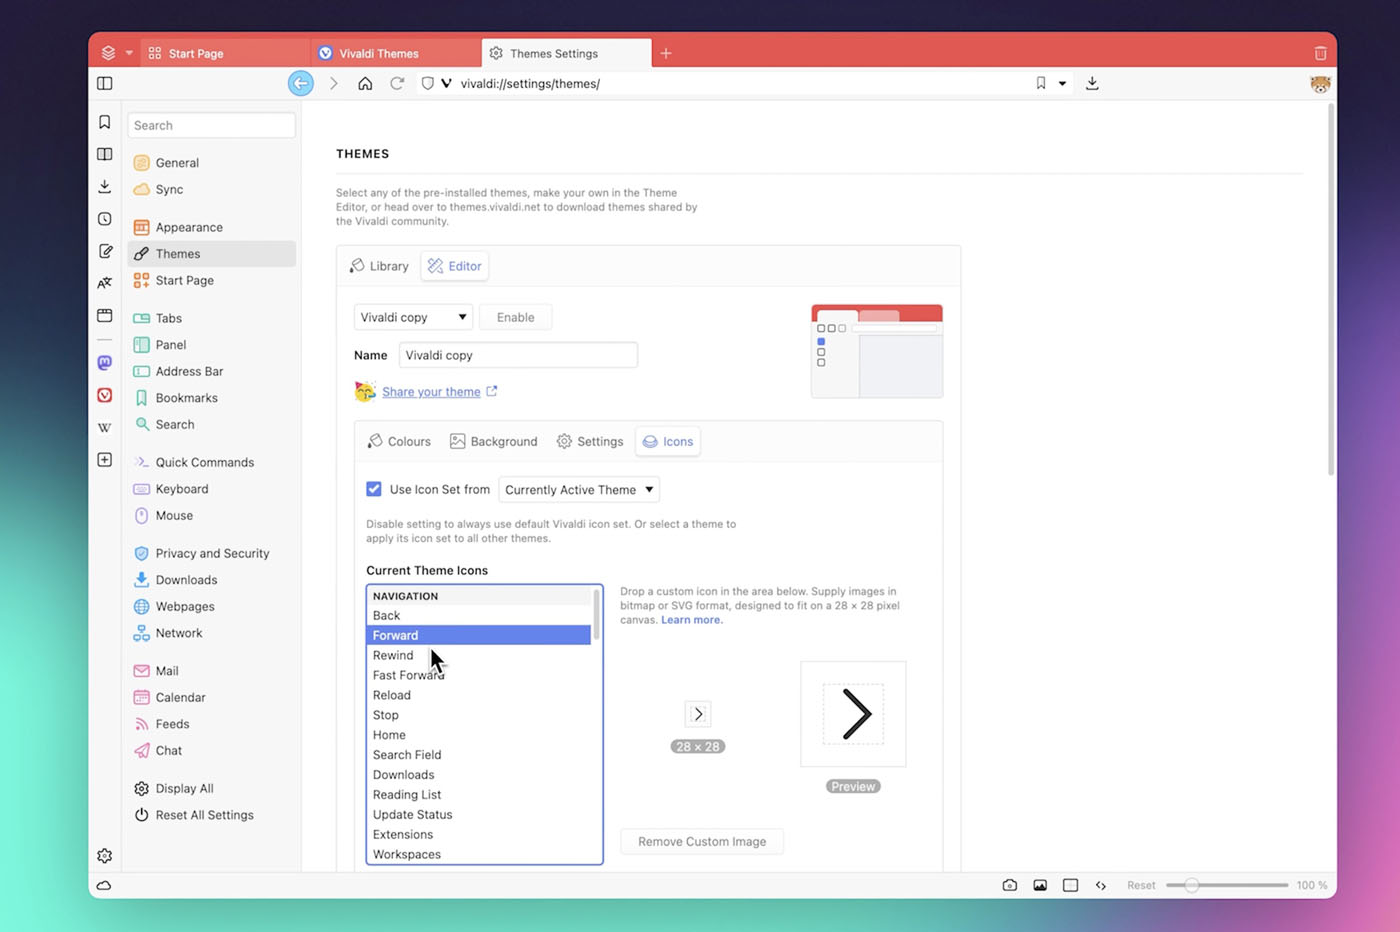The image size is (1400, 932).
Task: Click the theme preview thumbnail
Action: coord(877,351)
